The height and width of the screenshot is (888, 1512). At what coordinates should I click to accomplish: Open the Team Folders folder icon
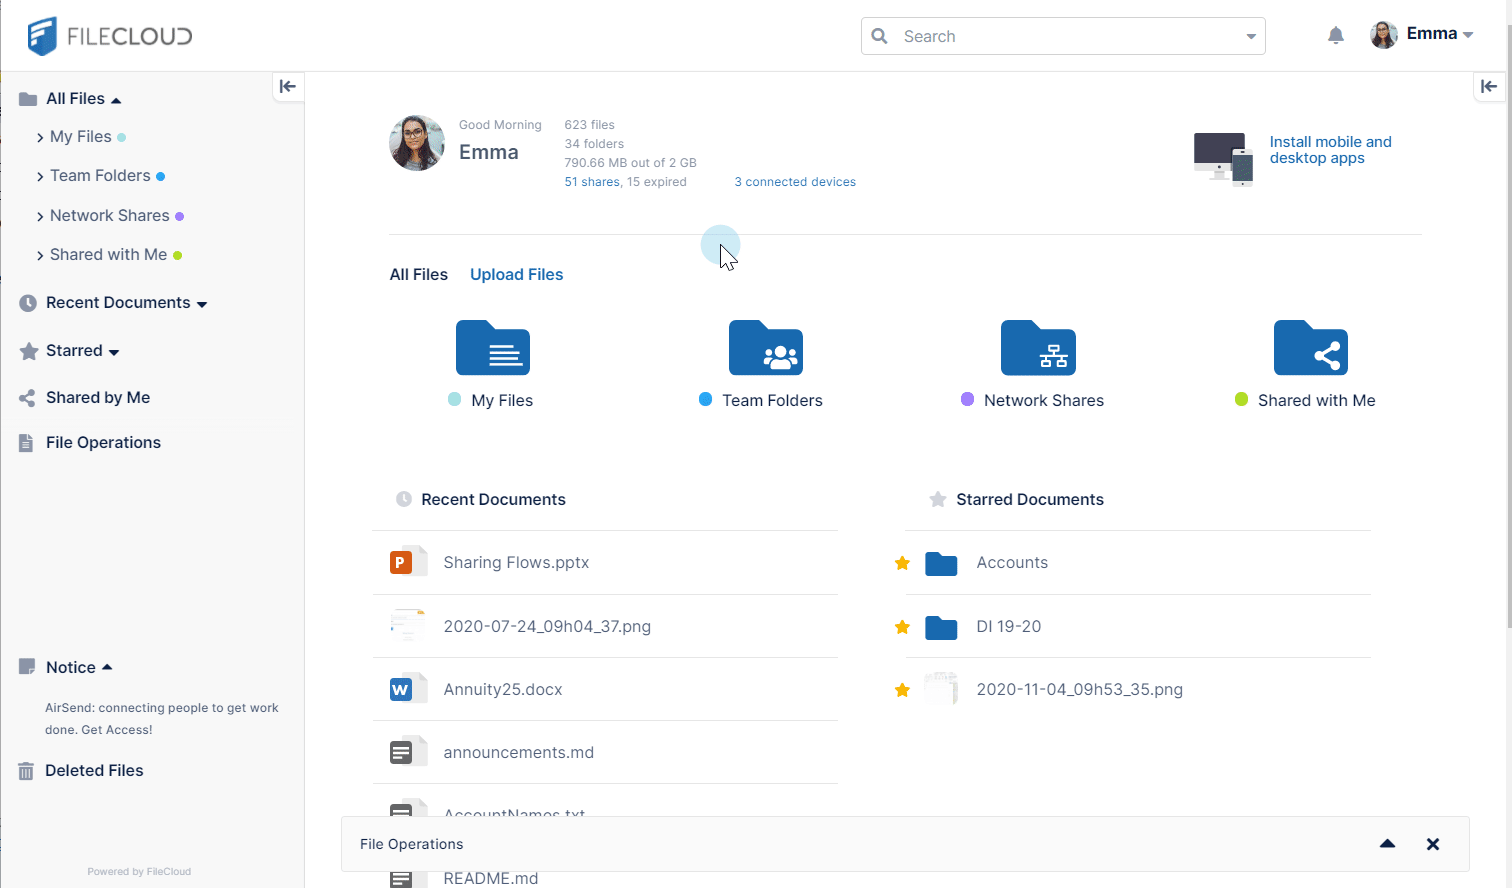point(765,348)
